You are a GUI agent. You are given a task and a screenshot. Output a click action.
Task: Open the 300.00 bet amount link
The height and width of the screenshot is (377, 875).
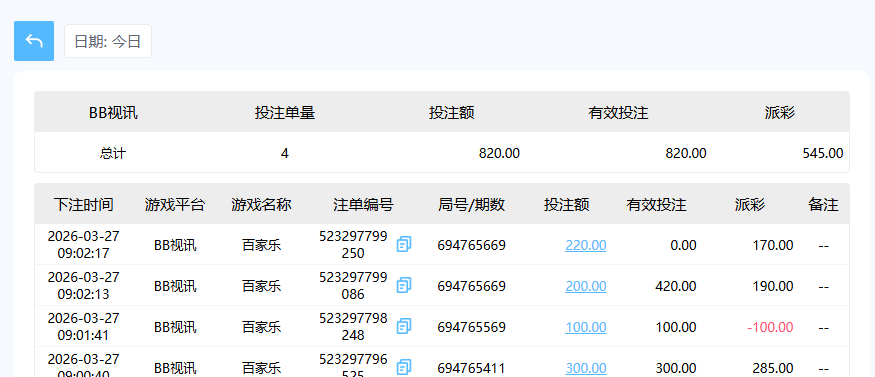[586, 368]
